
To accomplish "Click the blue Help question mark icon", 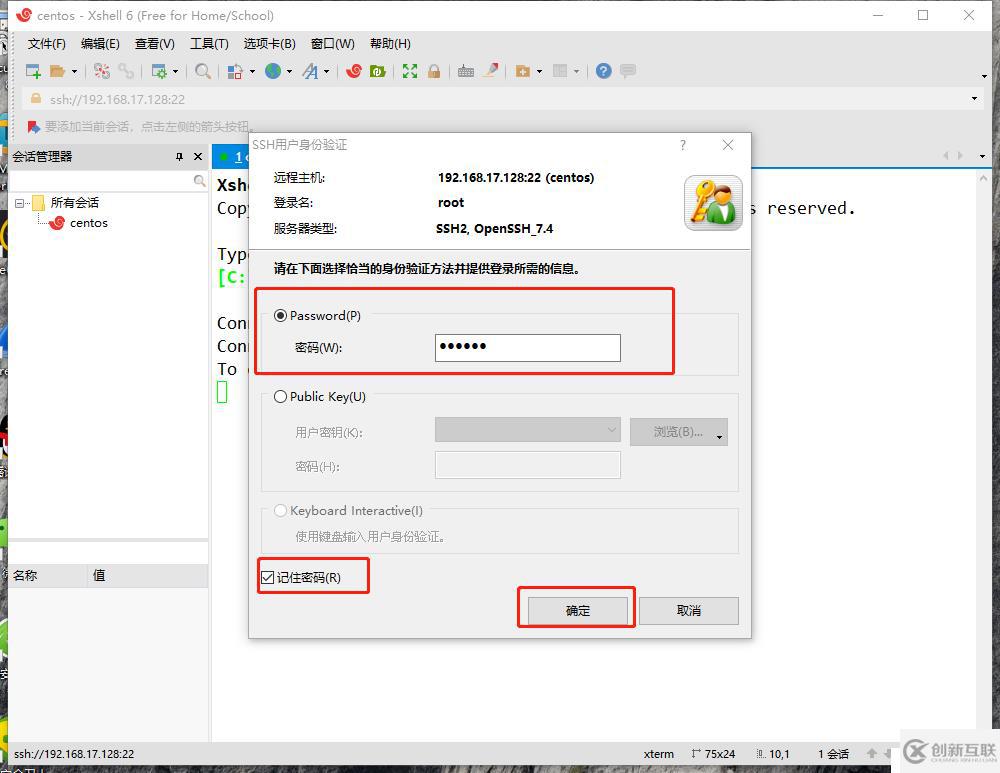I will [x=603, y=71].
